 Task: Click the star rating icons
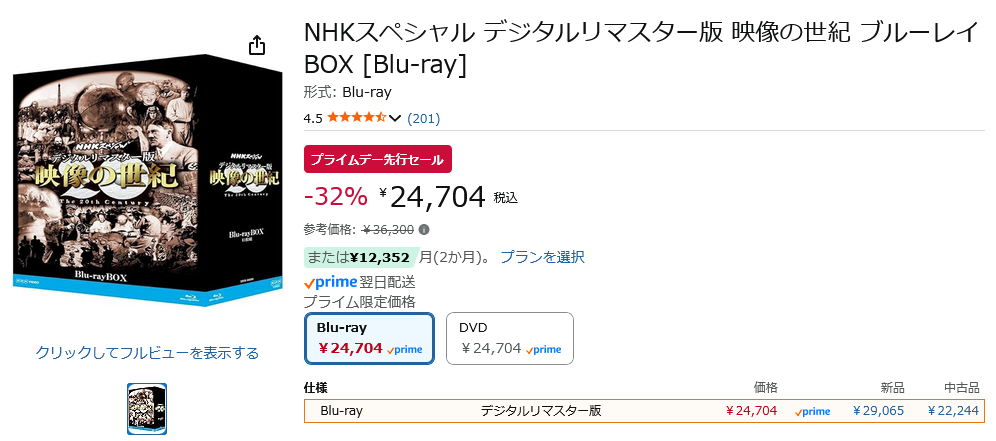coord(357,118)
